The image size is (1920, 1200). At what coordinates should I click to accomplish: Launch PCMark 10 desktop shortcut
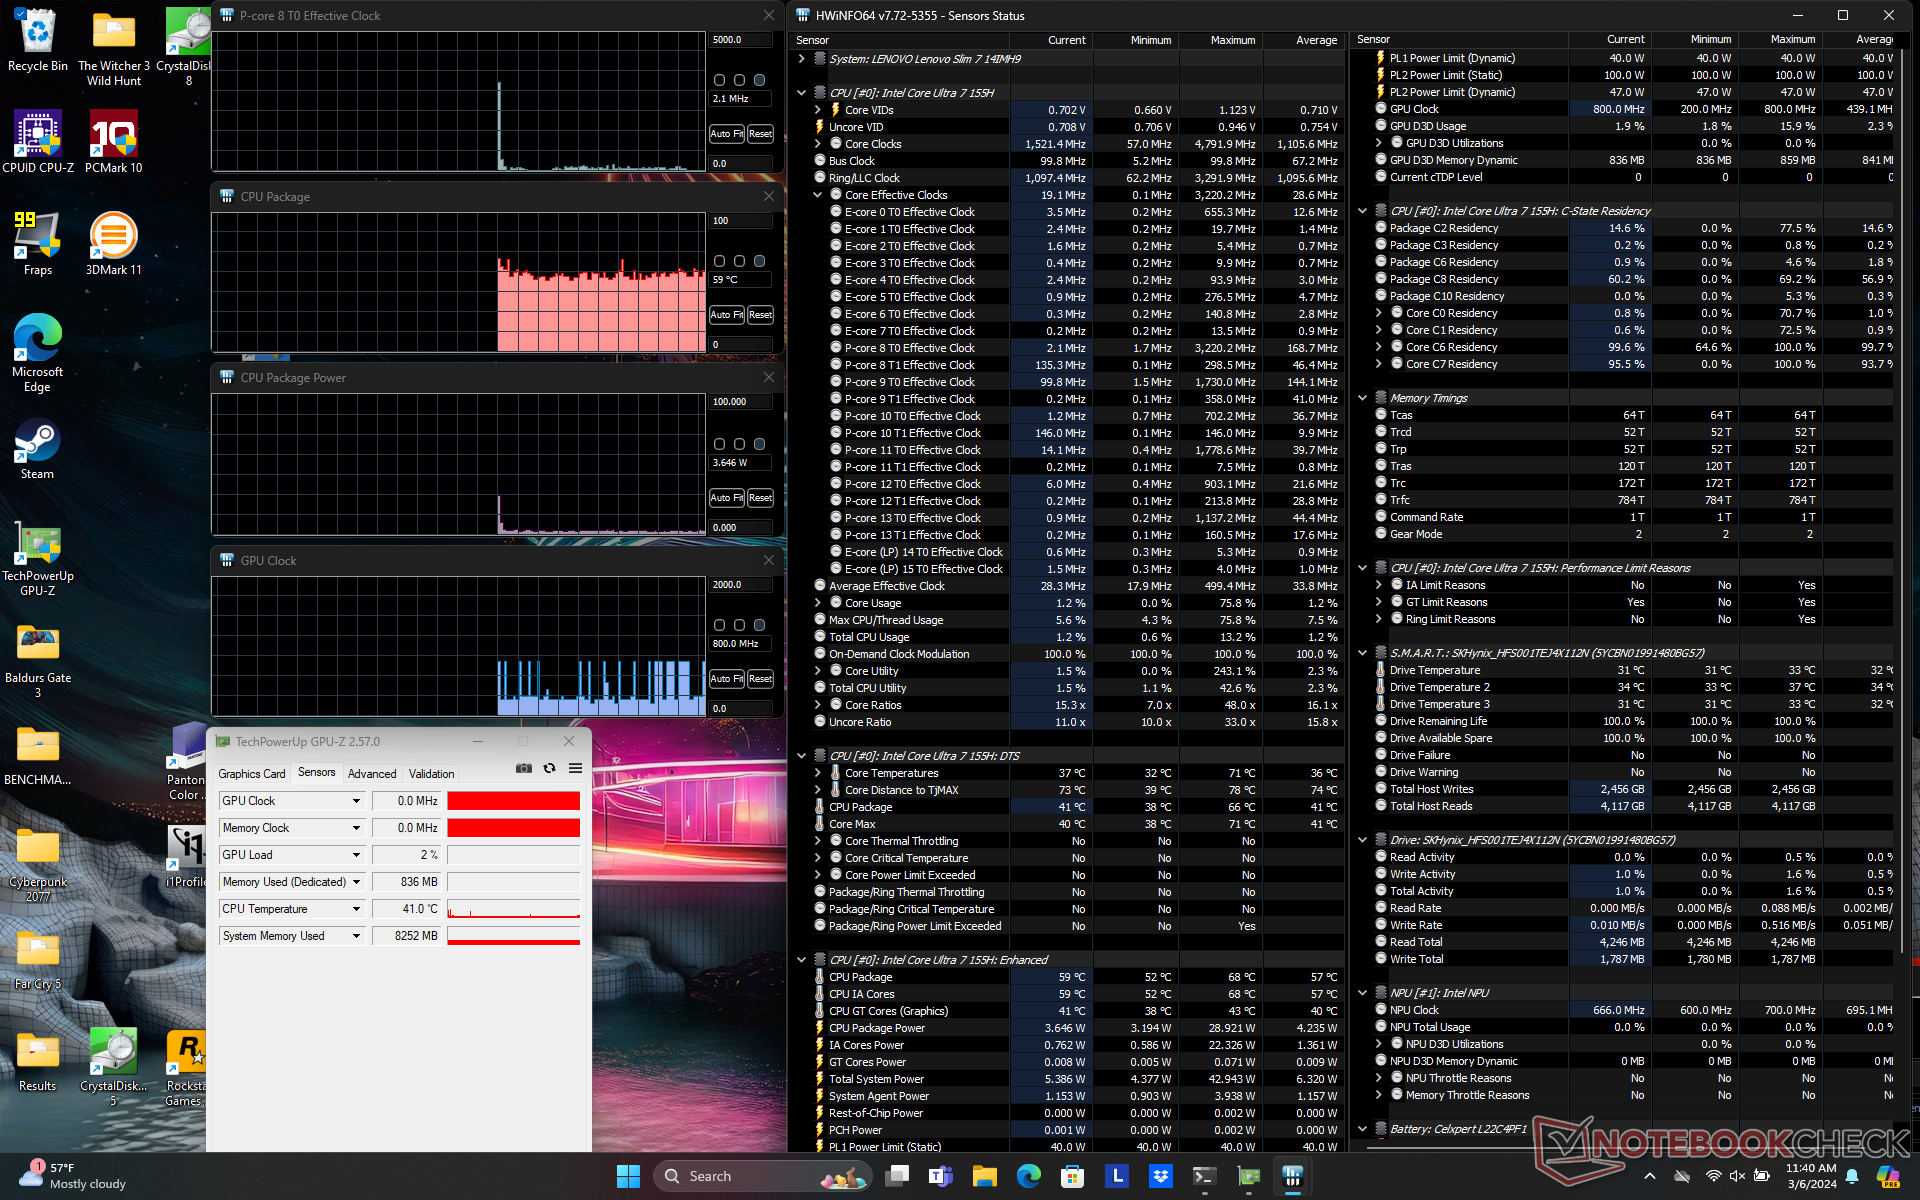click(x=114, y=142)
